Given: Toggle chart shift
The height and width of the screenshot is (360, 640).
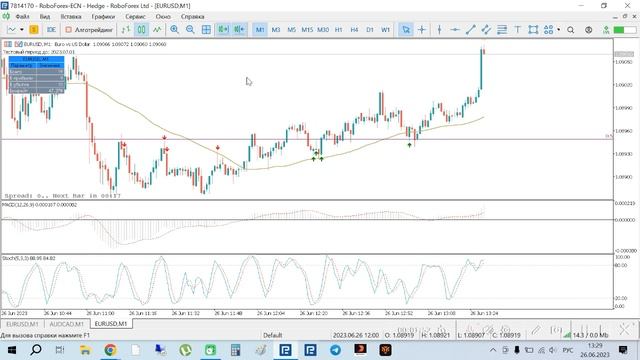Looking at the screenshot, I should click(240, 30).
